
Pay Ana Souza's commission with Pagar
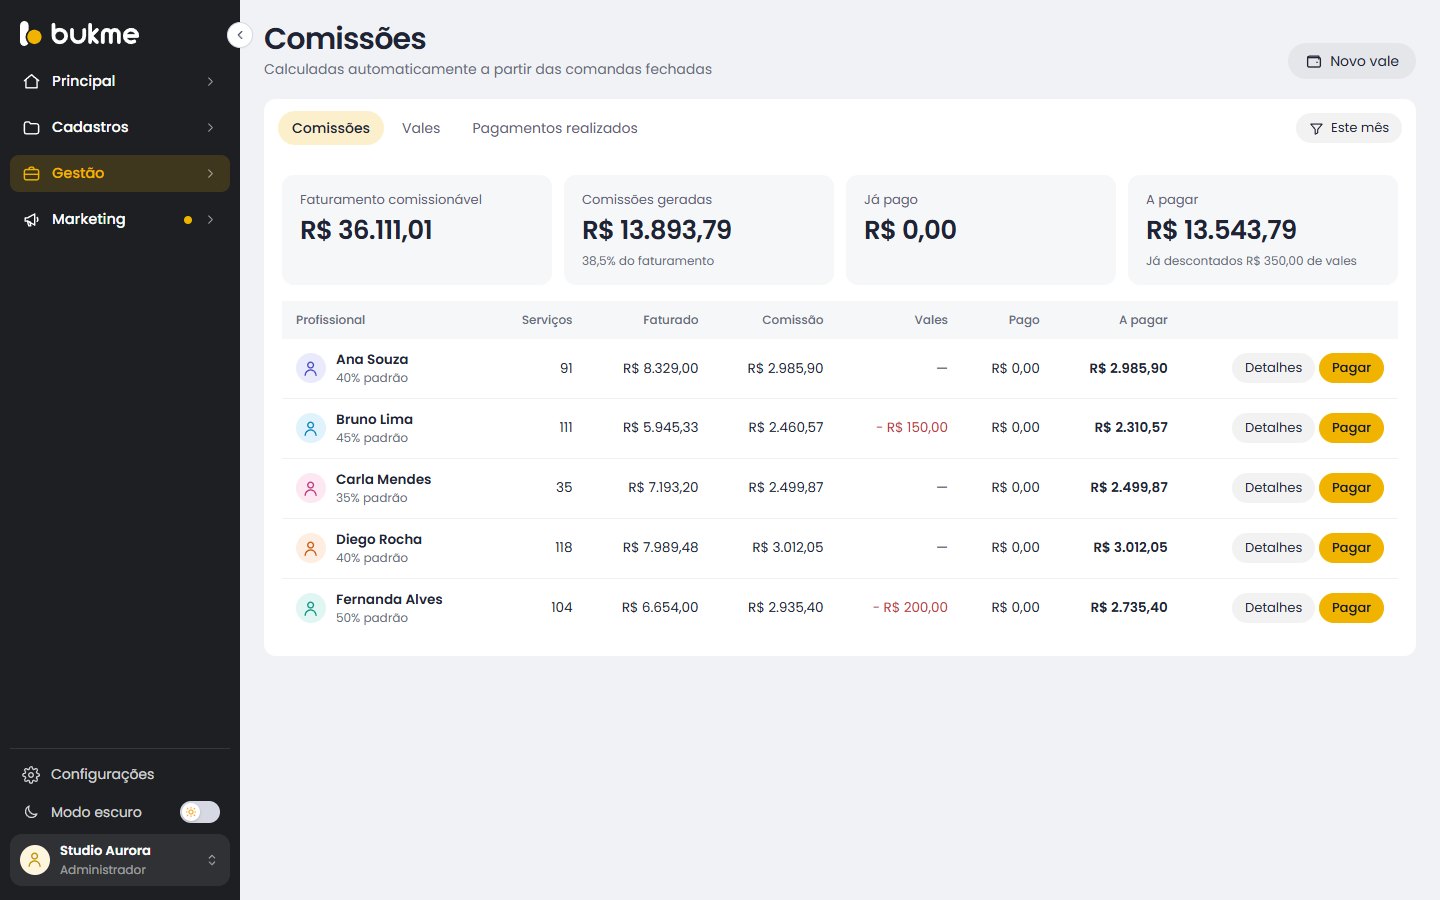point(1351,368)
